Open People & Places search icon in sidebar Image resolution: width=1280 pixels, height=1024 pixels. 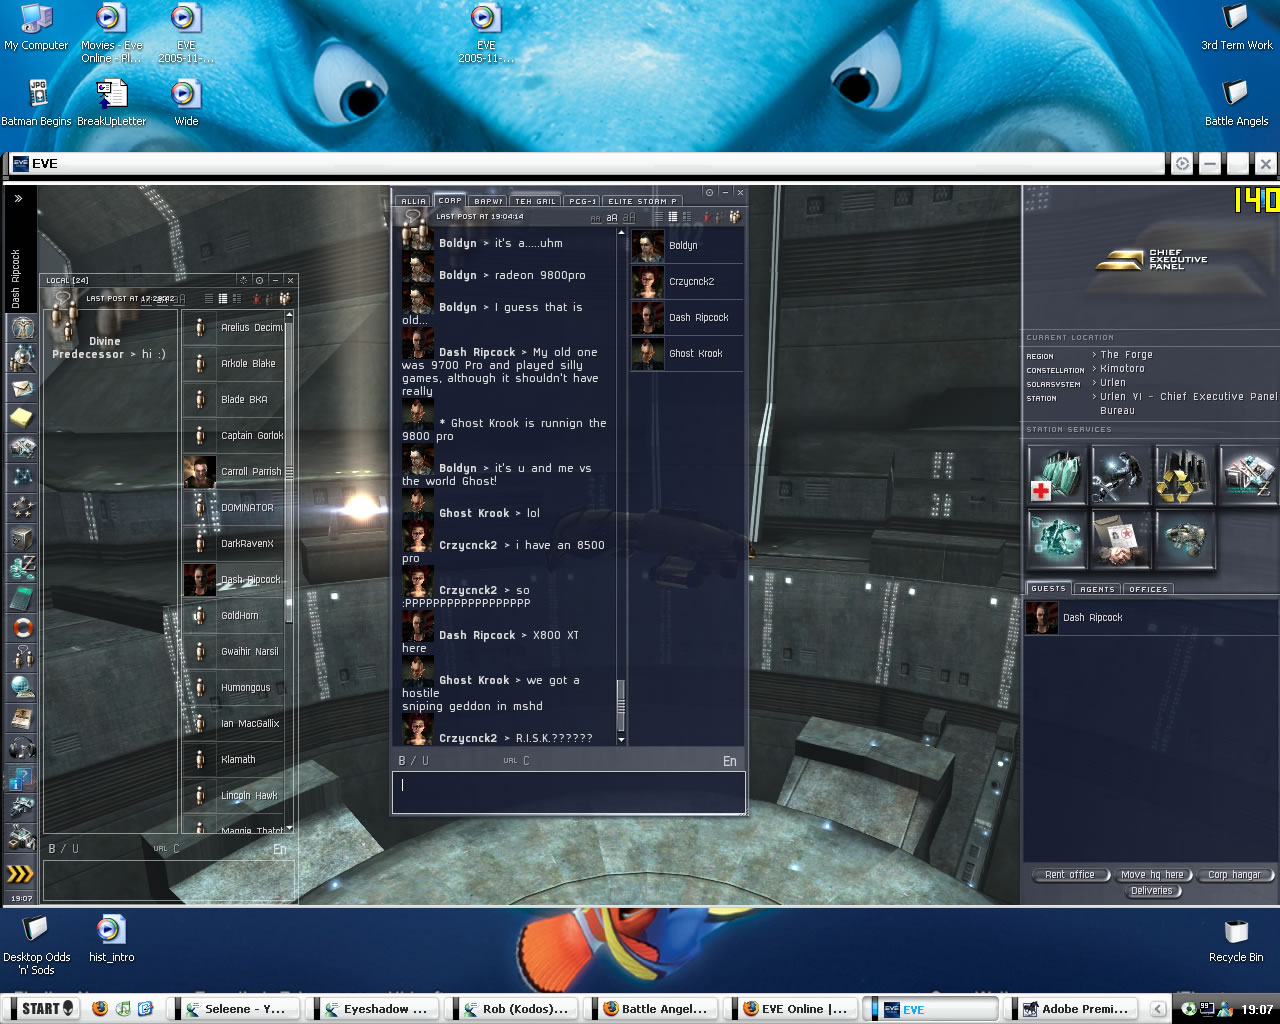(22, 358)
